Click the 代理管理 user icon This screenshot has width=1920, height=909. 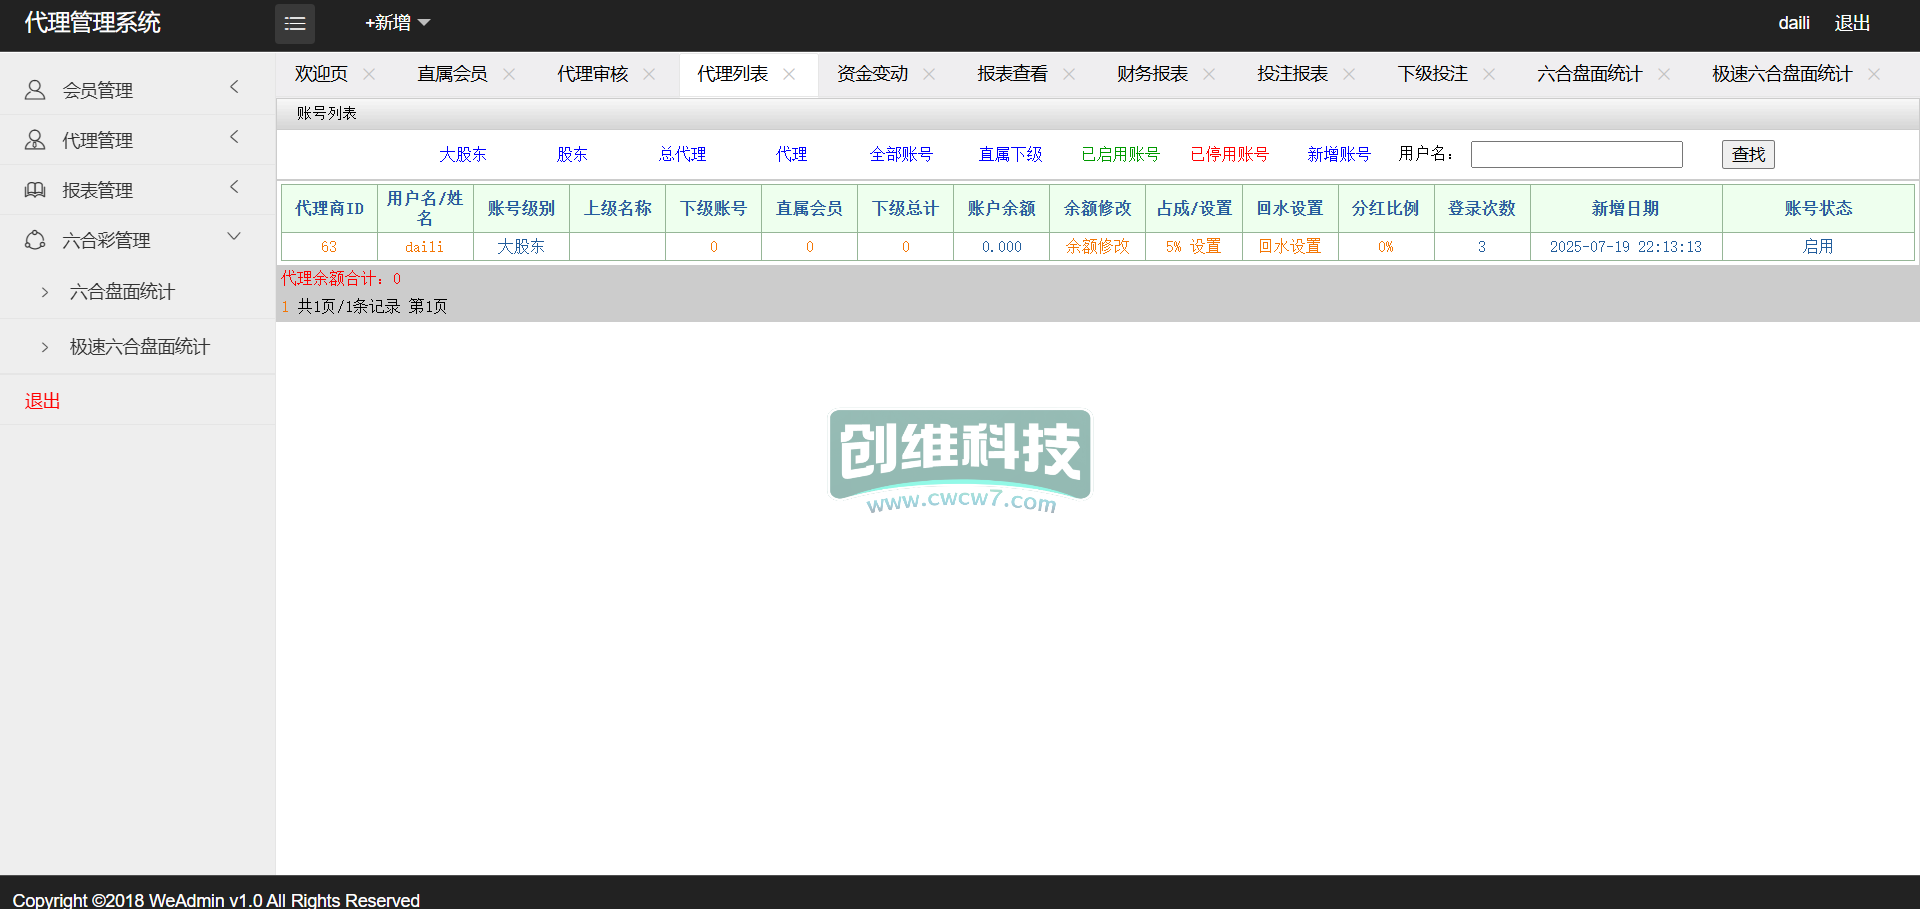[x=35, y=140]
